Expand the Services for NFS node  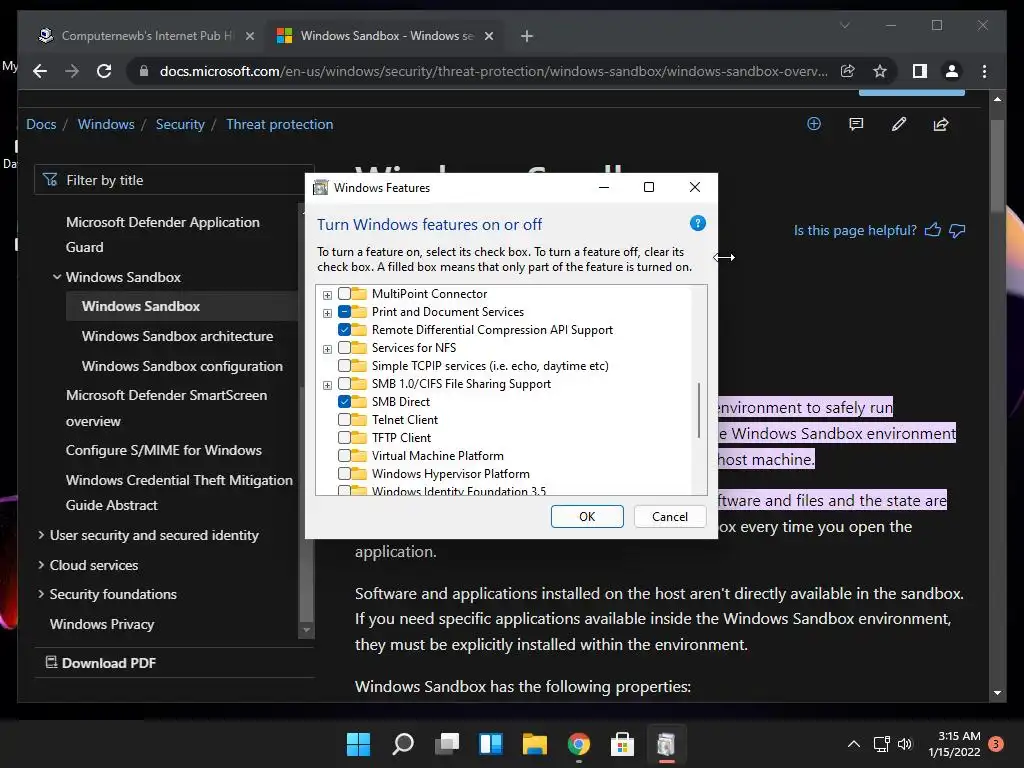[x=327, y=349]
